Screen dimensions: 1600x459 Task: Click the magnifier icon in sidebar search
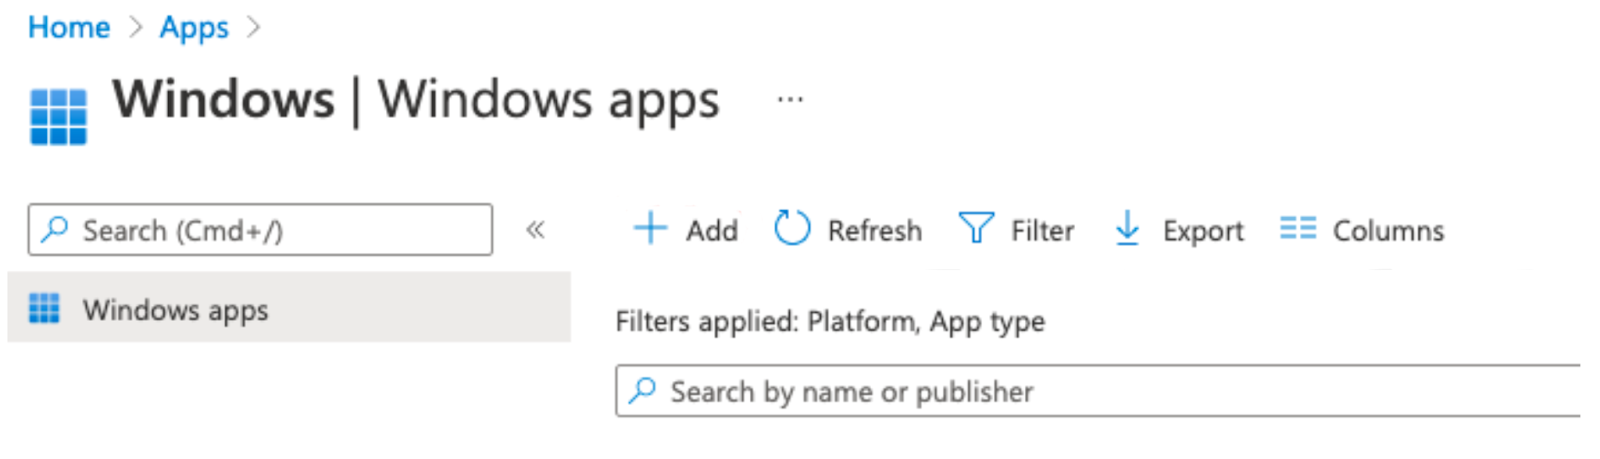[x=55, y=230]
